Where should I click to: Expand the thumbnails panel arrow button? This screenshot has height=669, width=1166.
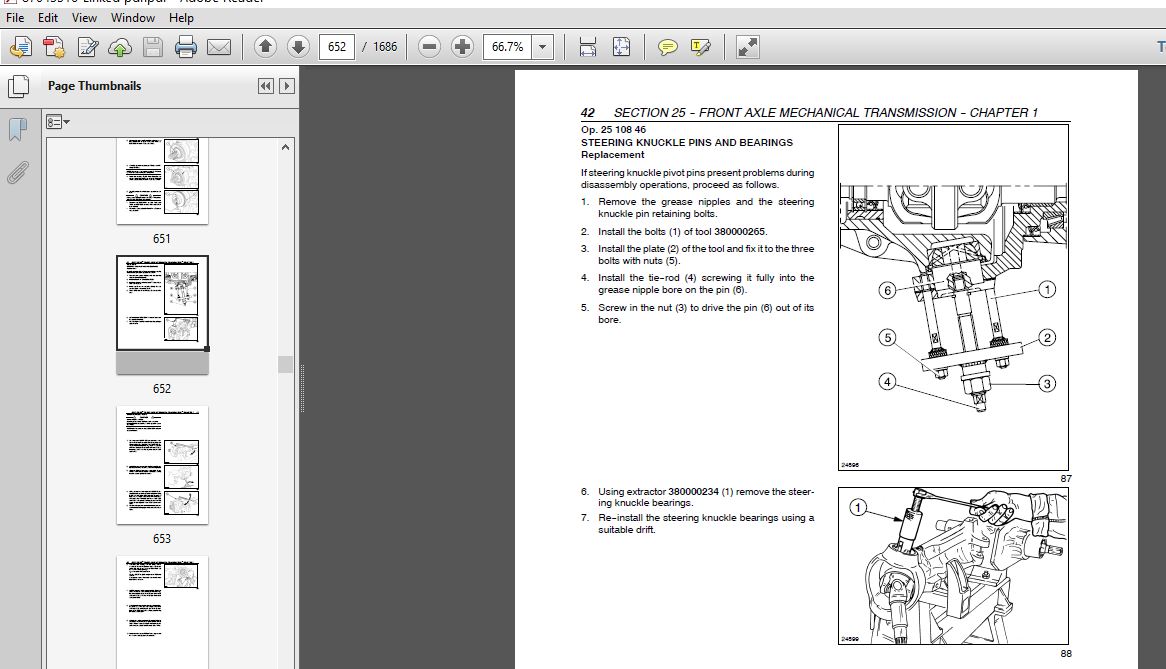(286, 86)
